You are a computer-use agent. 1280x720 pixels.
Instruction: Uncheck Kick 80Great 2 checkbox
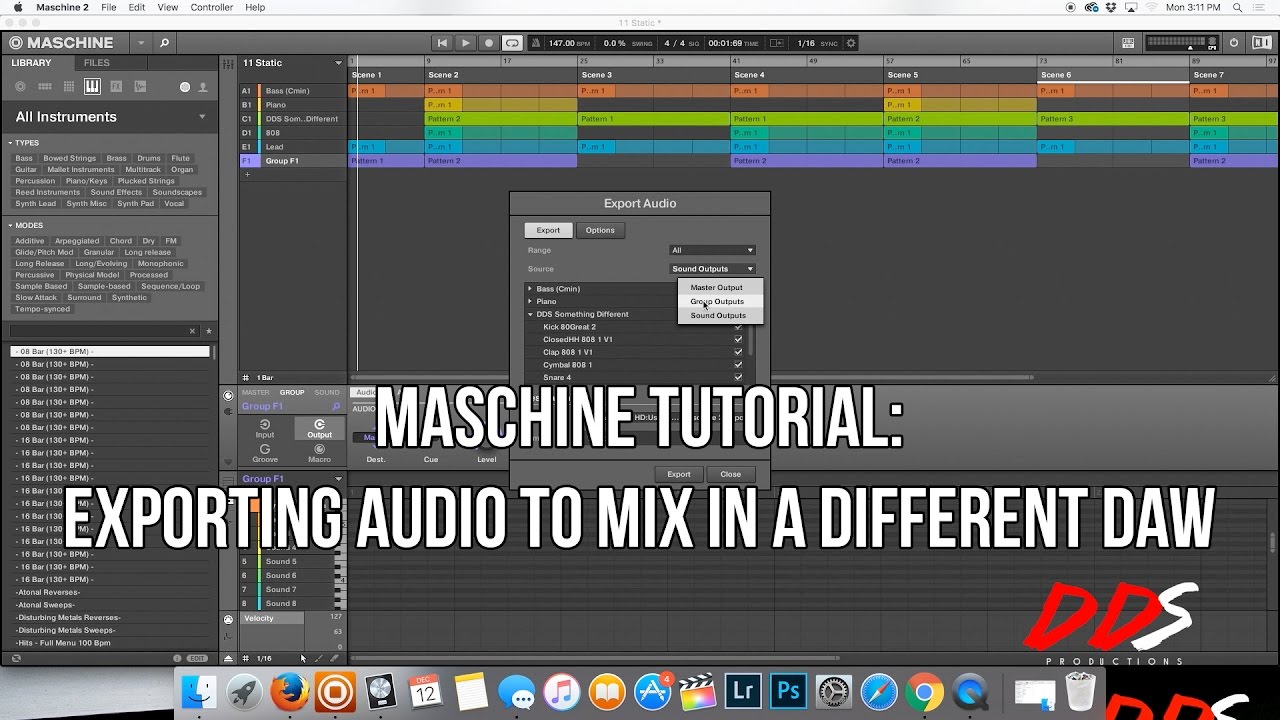(x=739, y=327)
